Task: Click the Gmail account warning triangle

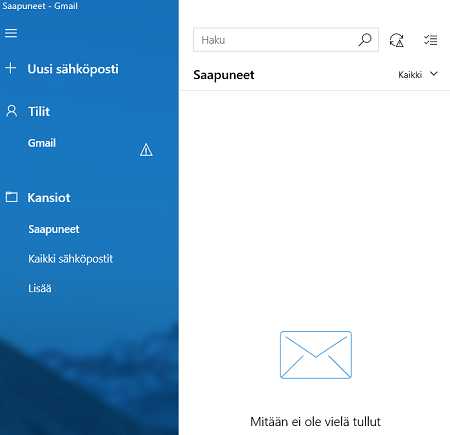Action: 146,150
